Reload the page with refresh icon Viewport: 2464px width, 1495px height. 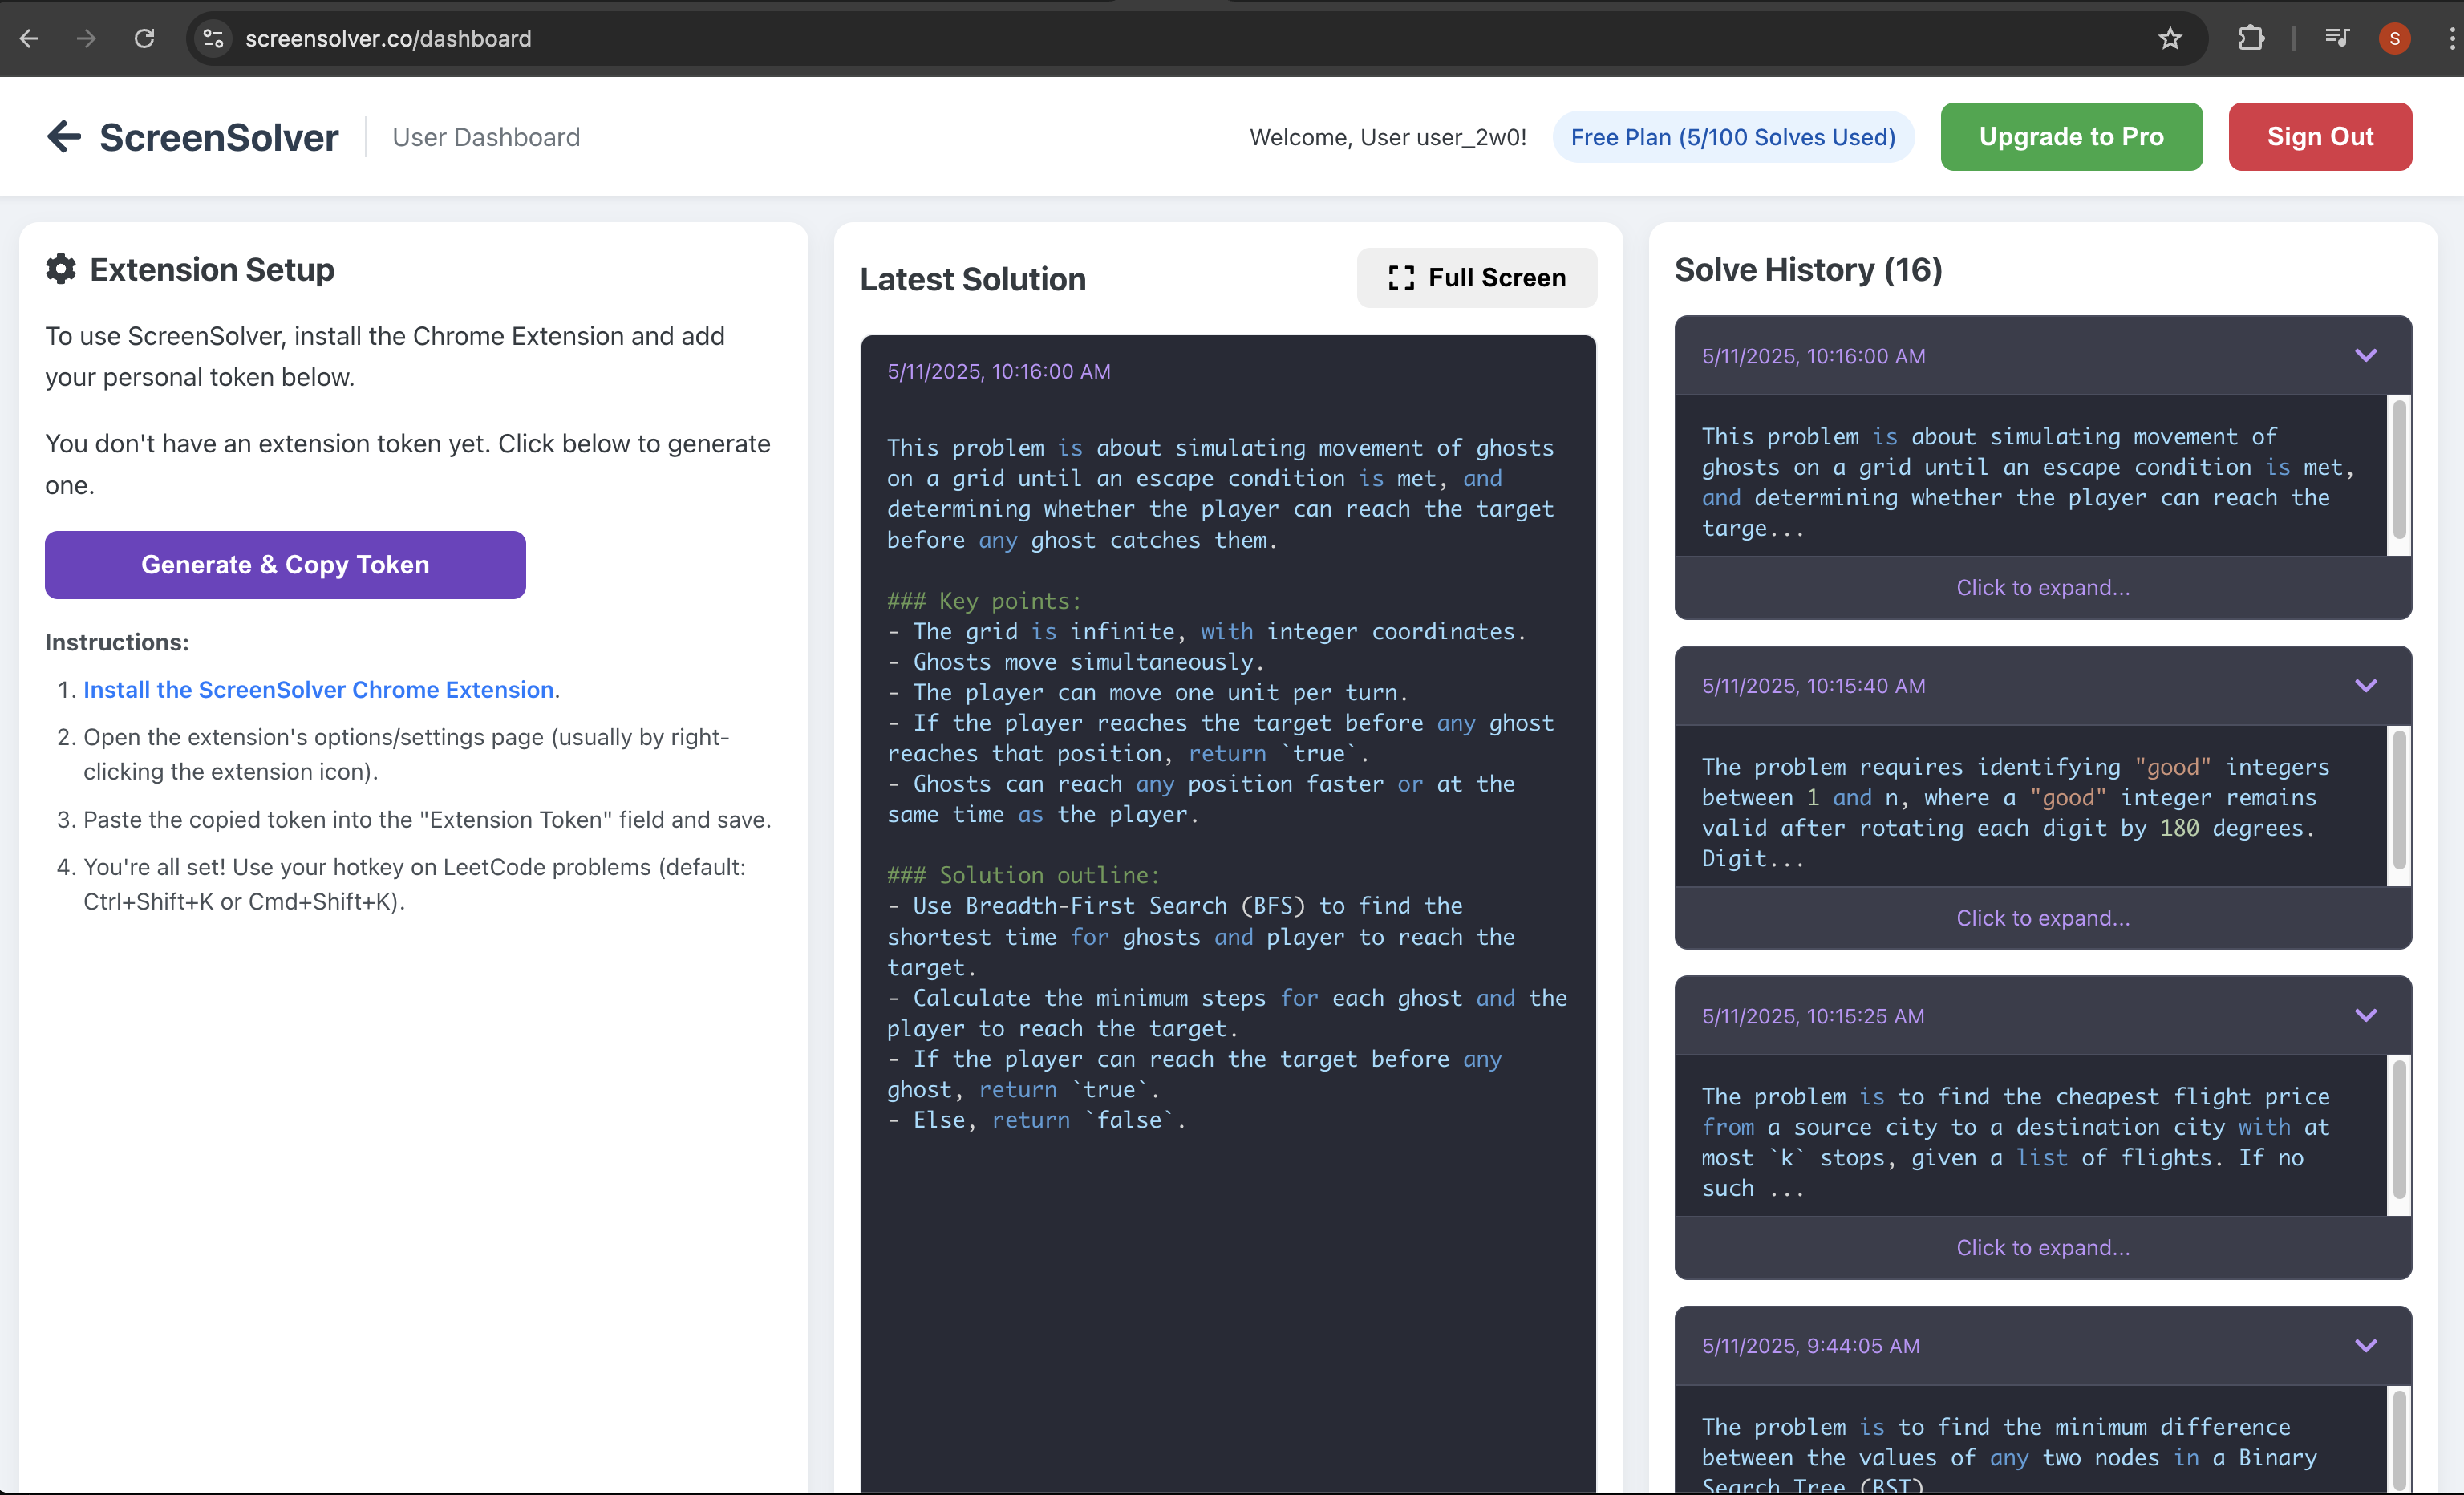click(144, 38)
